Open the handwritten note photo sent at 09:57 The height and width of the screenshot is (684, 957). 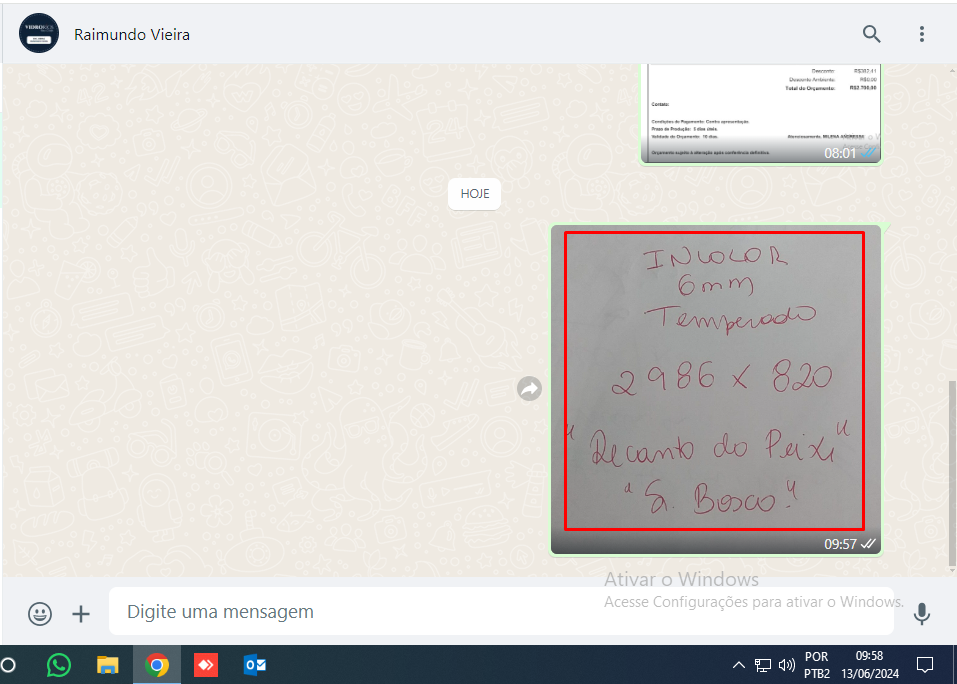pyautogui.click(x=716, y=389)
